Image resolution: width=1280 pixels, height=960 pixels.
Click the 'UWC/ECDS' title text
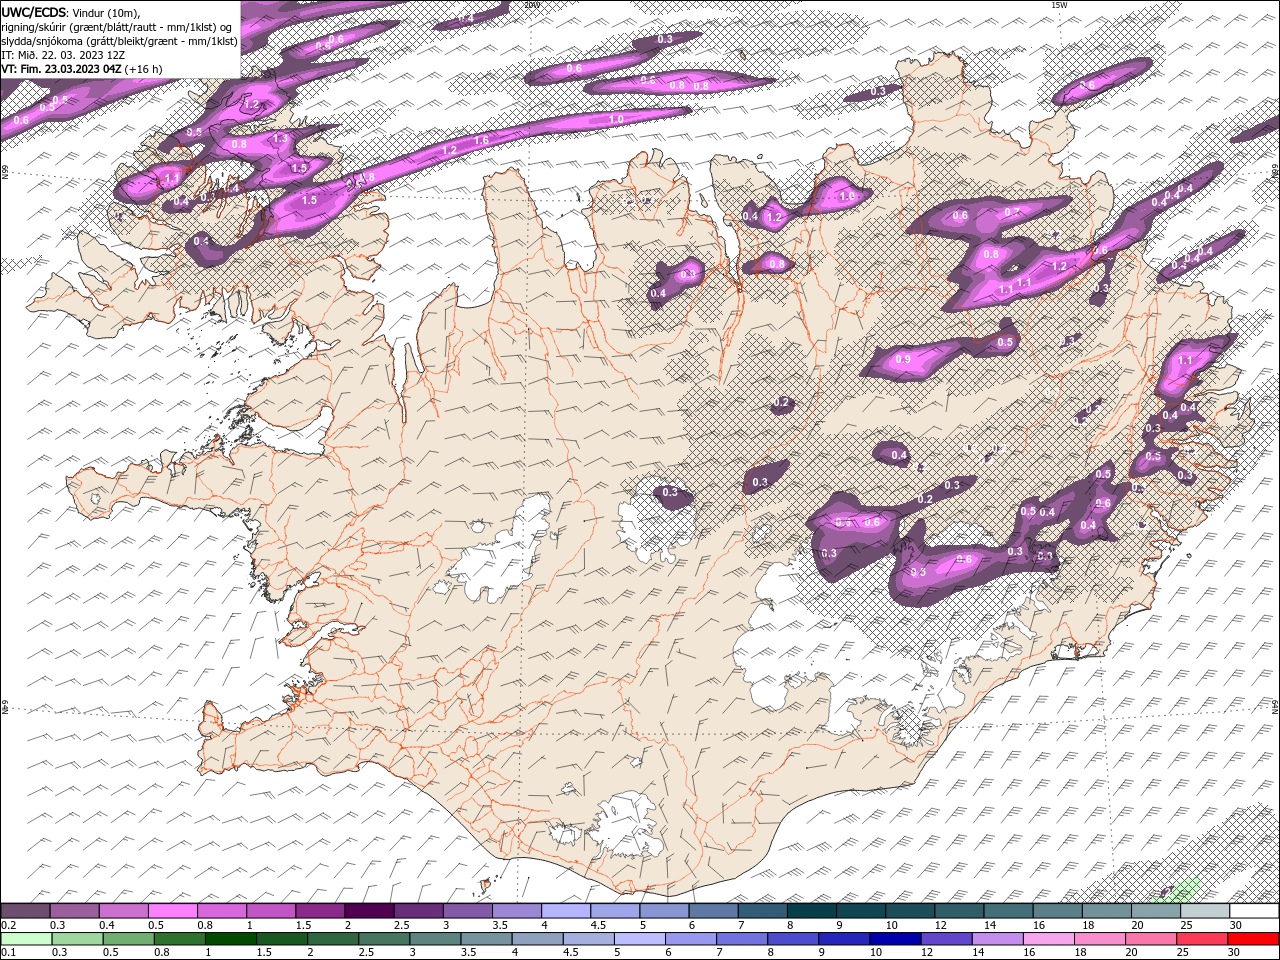(x=34, y=12)
